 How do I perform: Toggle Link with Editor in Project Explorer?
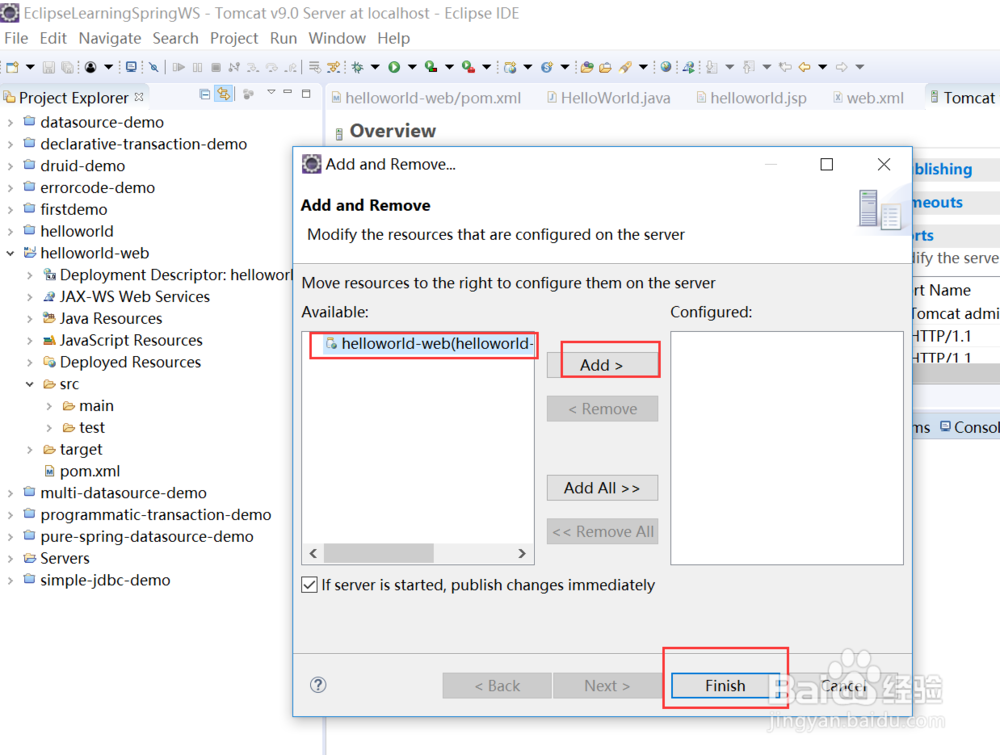pos(223,94)
